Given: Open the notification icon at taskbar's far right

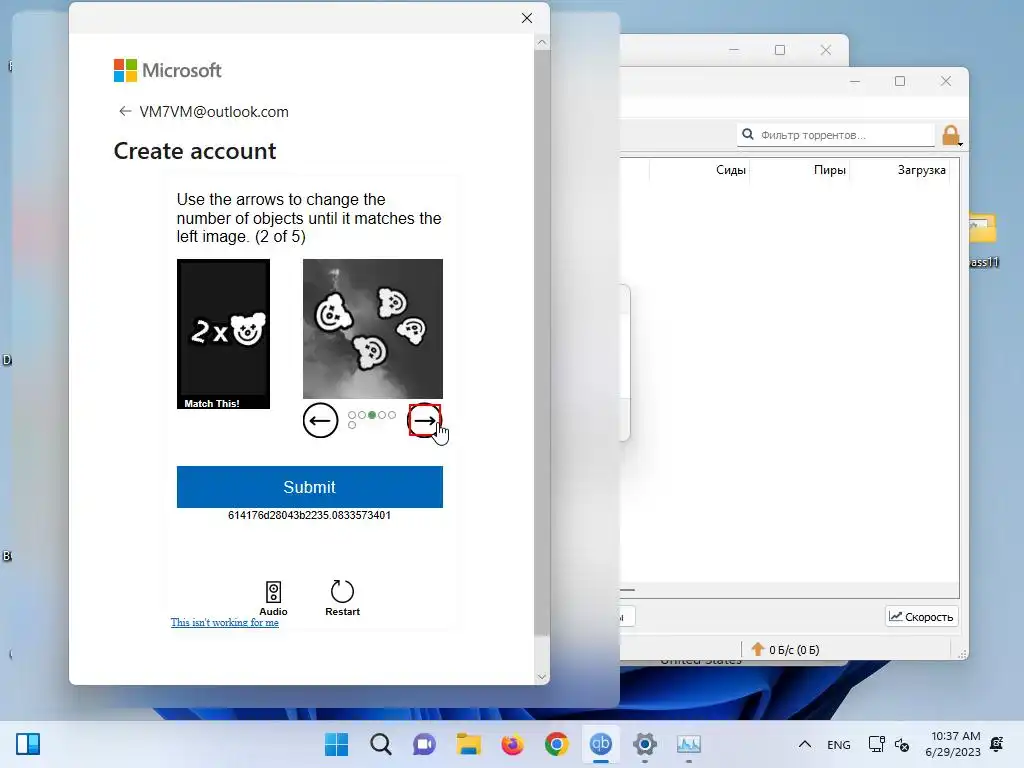Looking at the screenshot, I should pyautogui.click(x=997, y=744).
